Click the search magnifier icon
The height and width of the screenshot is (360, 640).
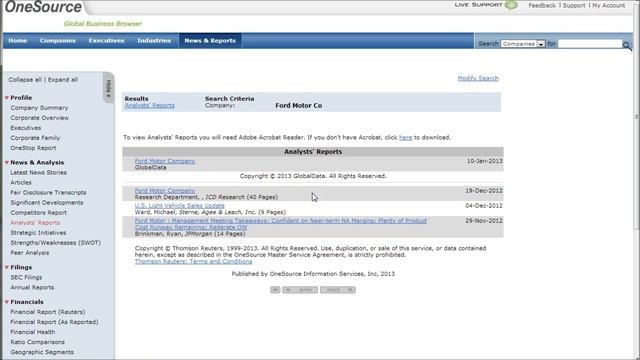coord(627,46)
